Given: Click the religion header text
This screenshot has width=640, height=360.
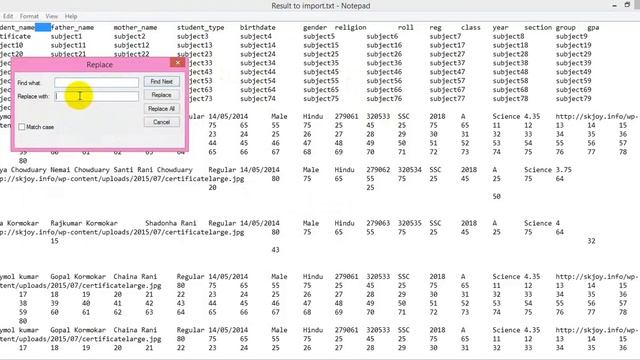Looking at the screenshot, I should (350, 27).
